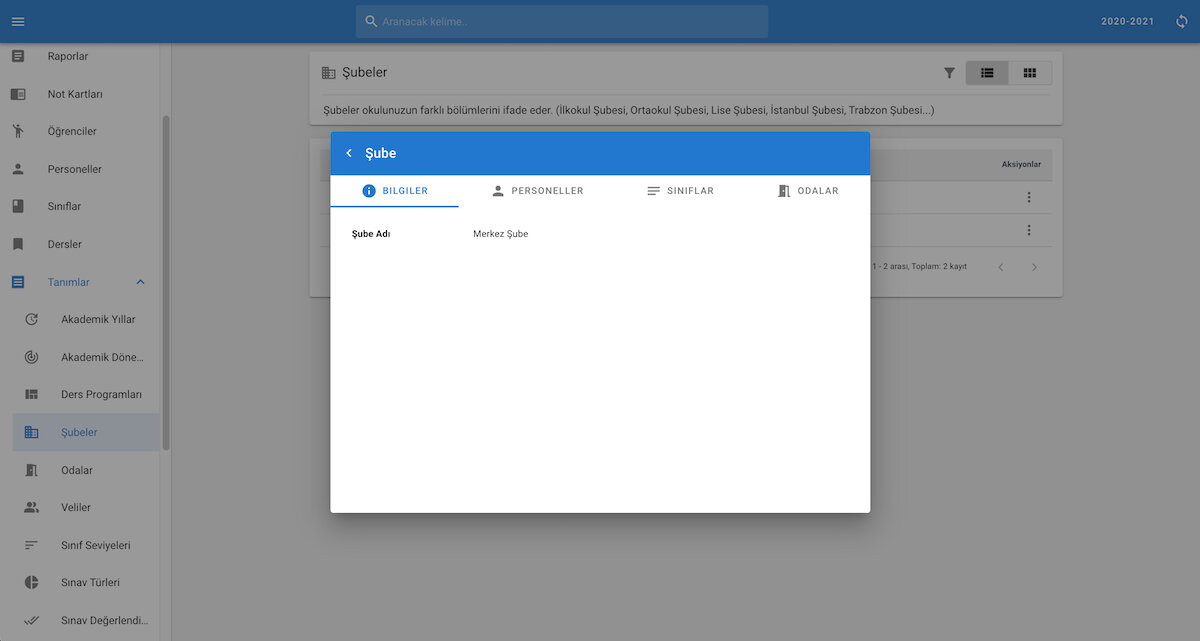Click the Merkez Şube name value
Viewport: 1200px width, 641px height.
500,234
